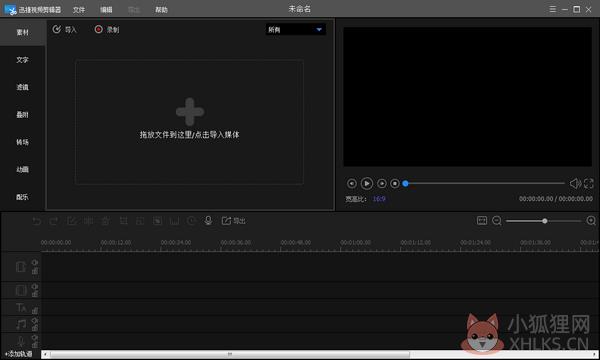The height and width of the screenshot is (360, 600).
Task: Click the scrollbar left arrow button
Action: [45, 354]
